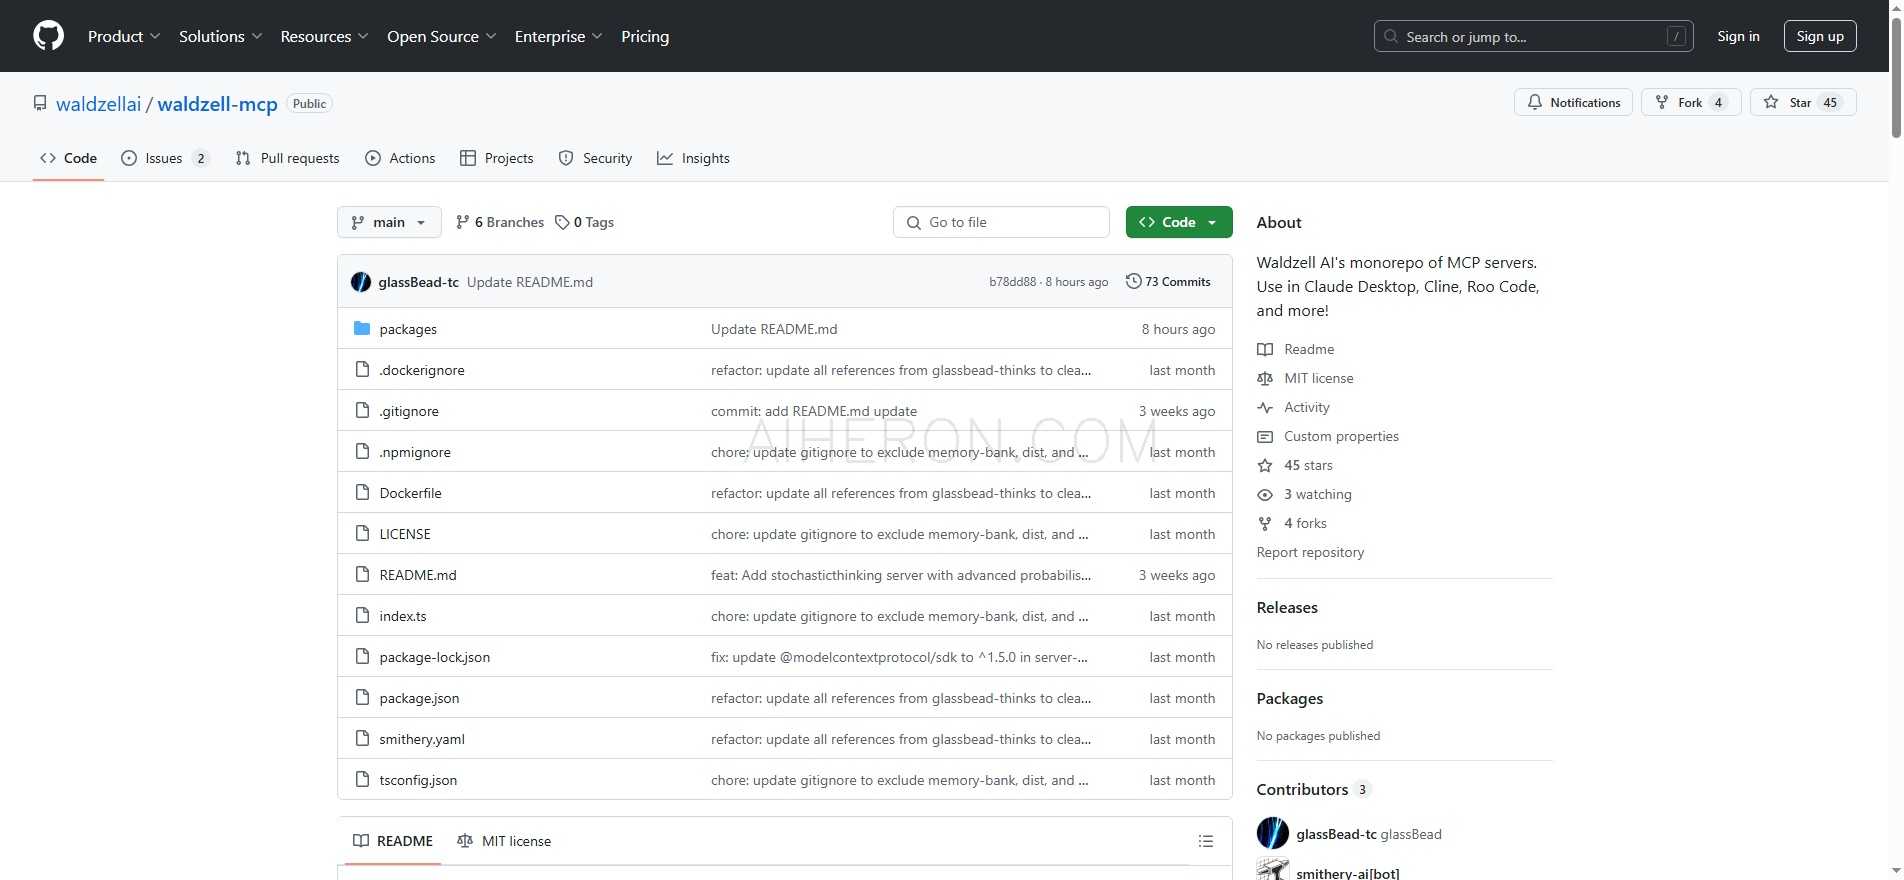Image resolution: width=1904 pixels, height=880 pixels.
Task: Open the README.md file
Action: [418, 575]
